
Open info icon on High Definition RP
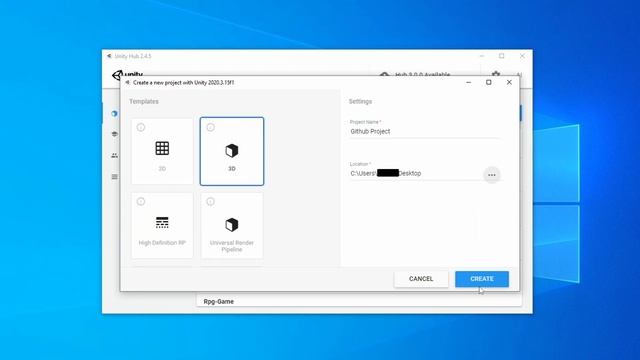pyautogui.click(x=141, y=202)
